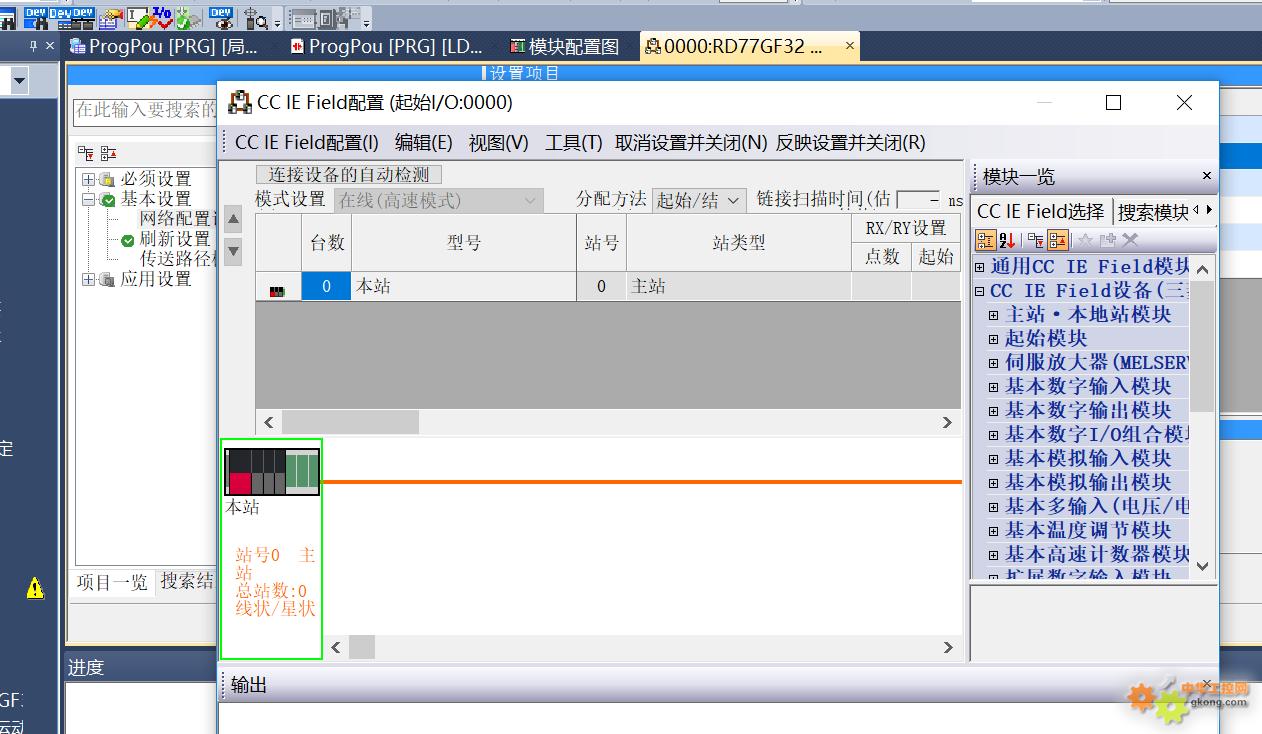
Task: Open the 模式设置 dropdown
Action: click(x=531, y=200)
